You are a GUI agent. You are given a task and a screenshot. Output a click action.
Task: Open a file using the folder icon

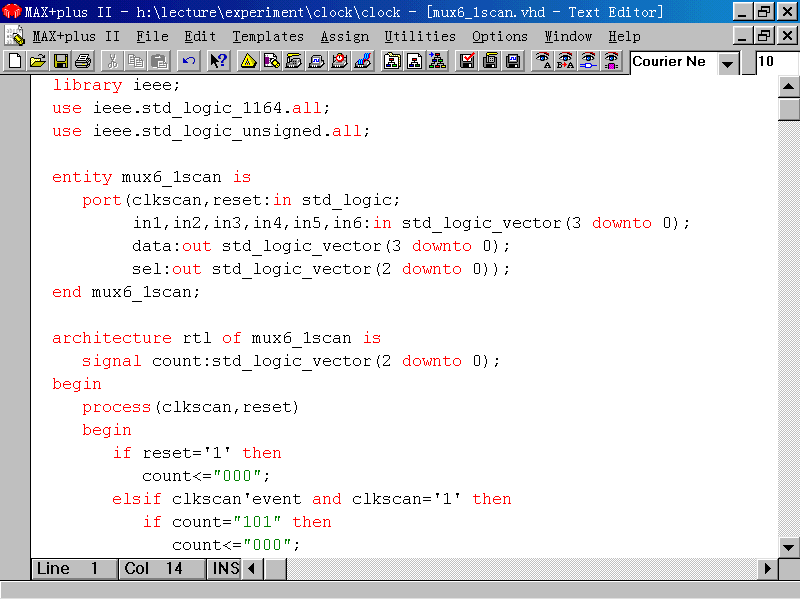coord(37,61)
